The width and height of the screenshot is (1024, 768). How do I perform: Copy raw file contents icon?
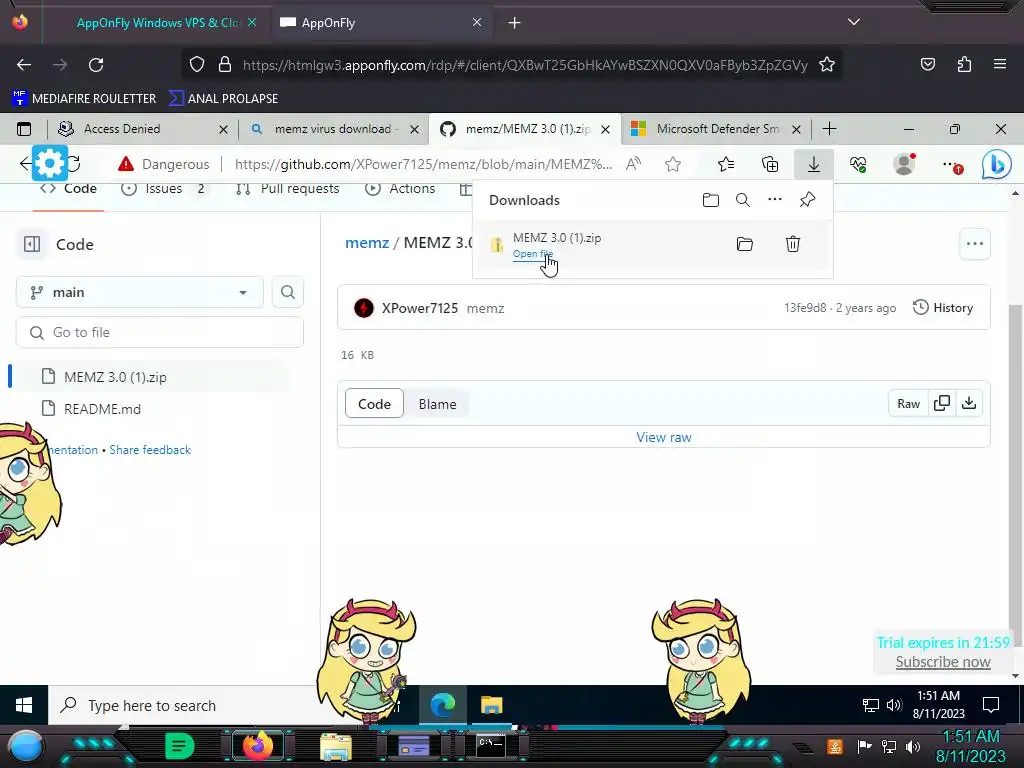tap(942, 404)
